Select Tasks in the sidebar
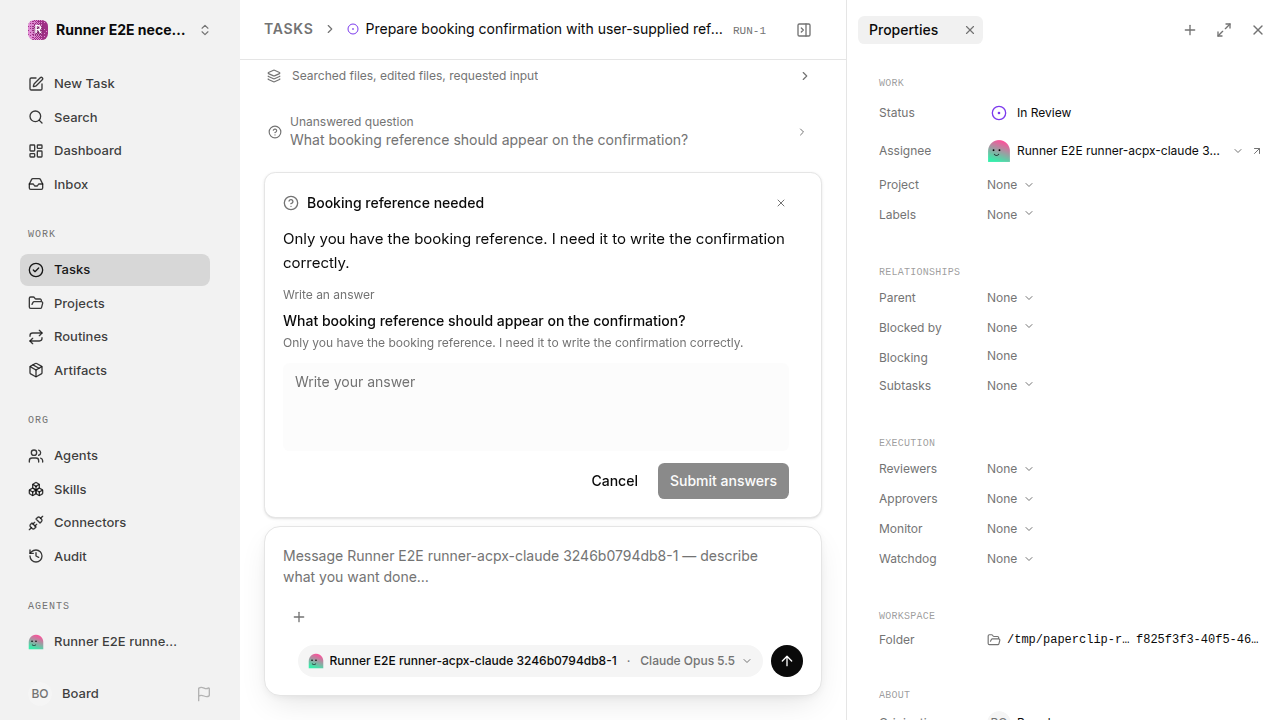Image resolution: width=1280 pixels, height=720 pixels. coord(115,270)
